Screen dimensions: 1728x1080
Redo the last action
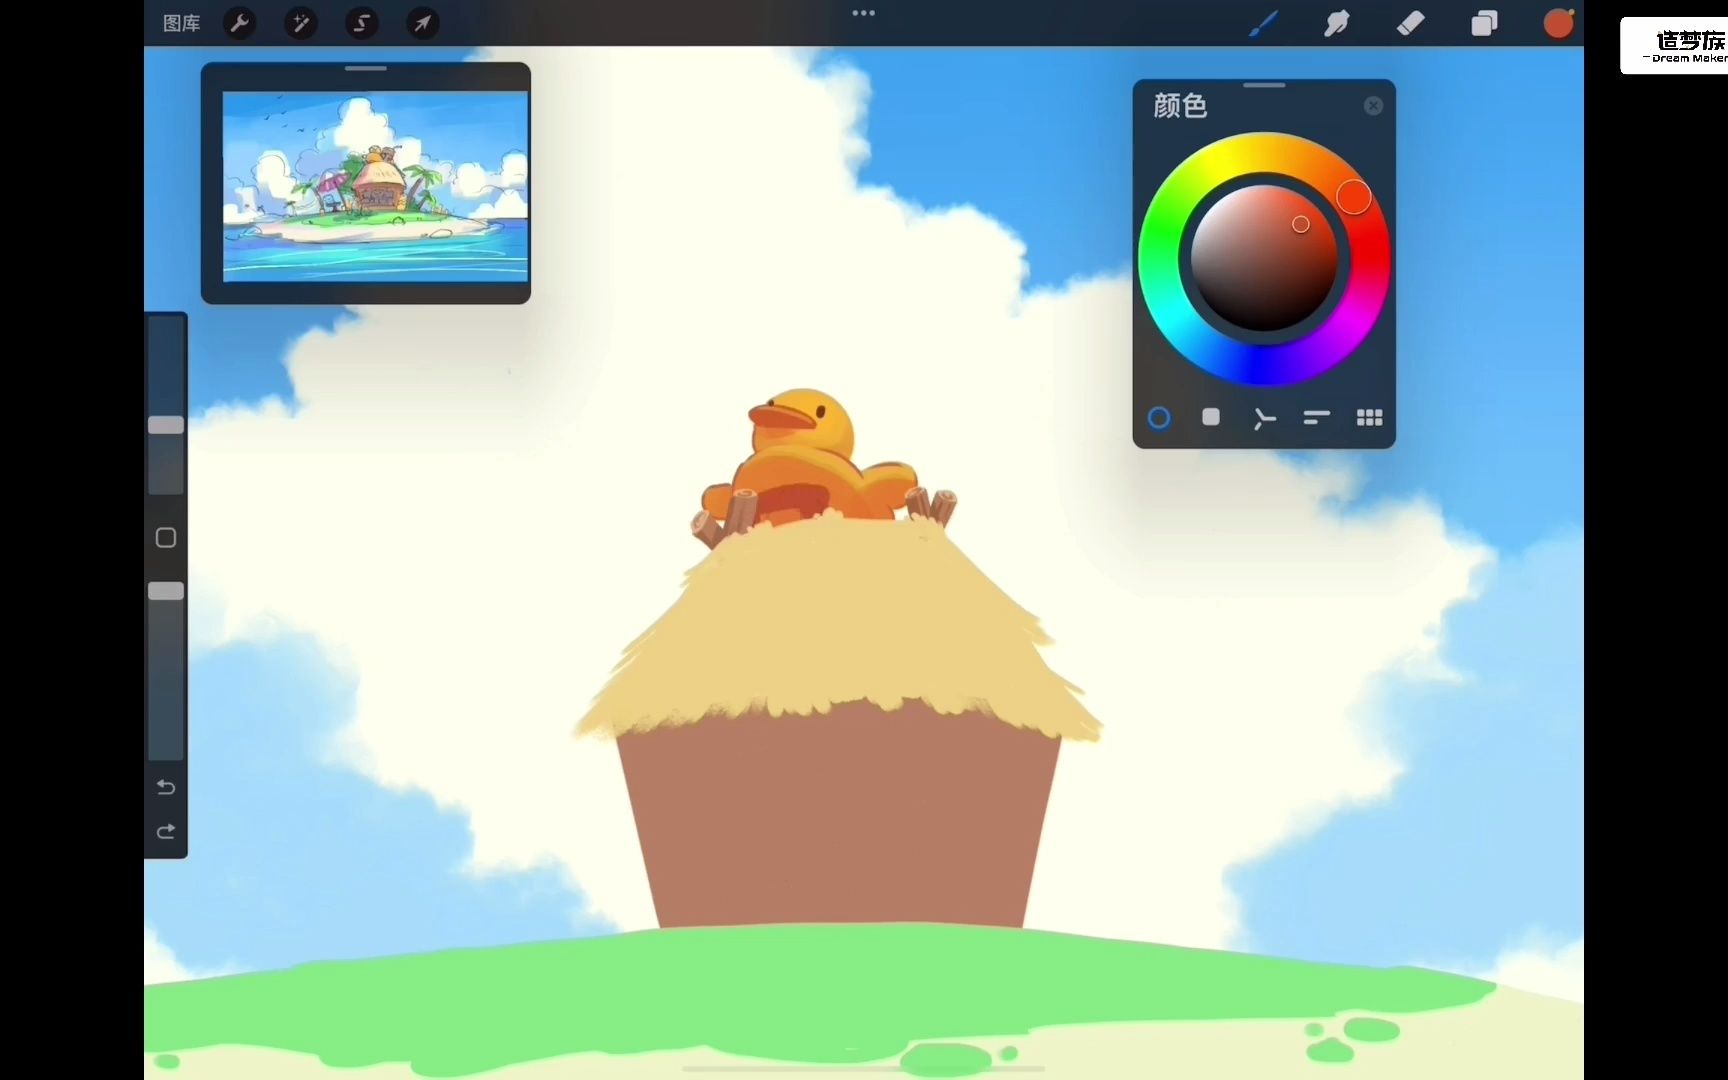tap(166, 831)
